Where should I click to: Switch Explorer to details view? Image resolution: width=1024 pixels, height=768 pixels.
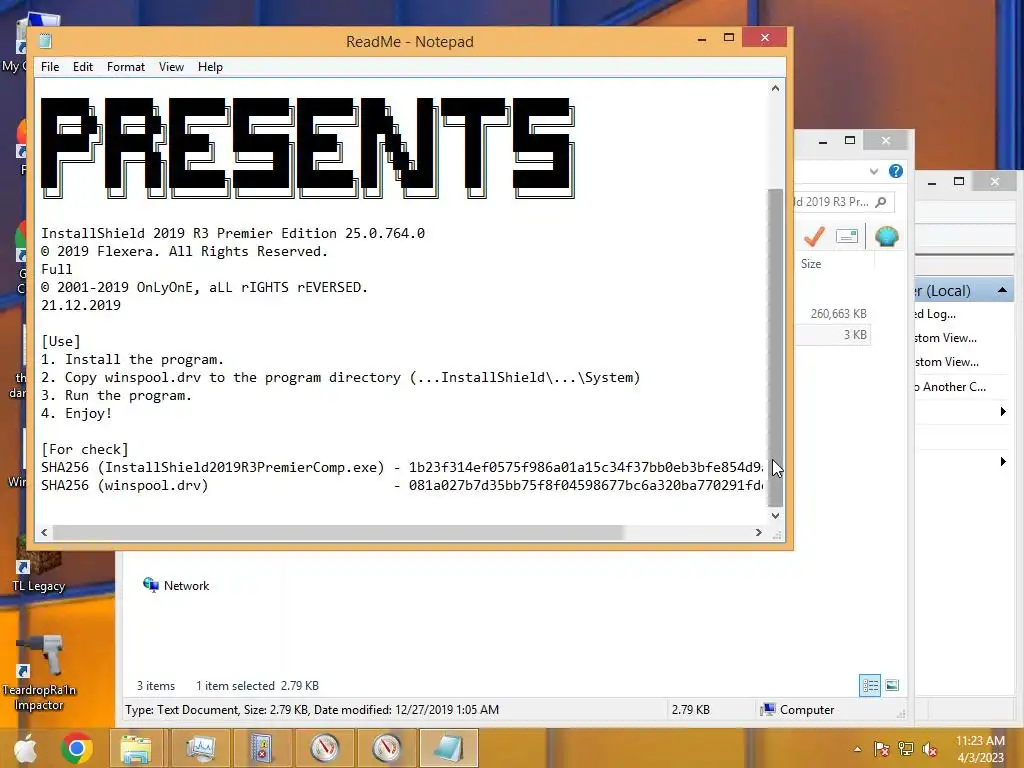point(870,686)
